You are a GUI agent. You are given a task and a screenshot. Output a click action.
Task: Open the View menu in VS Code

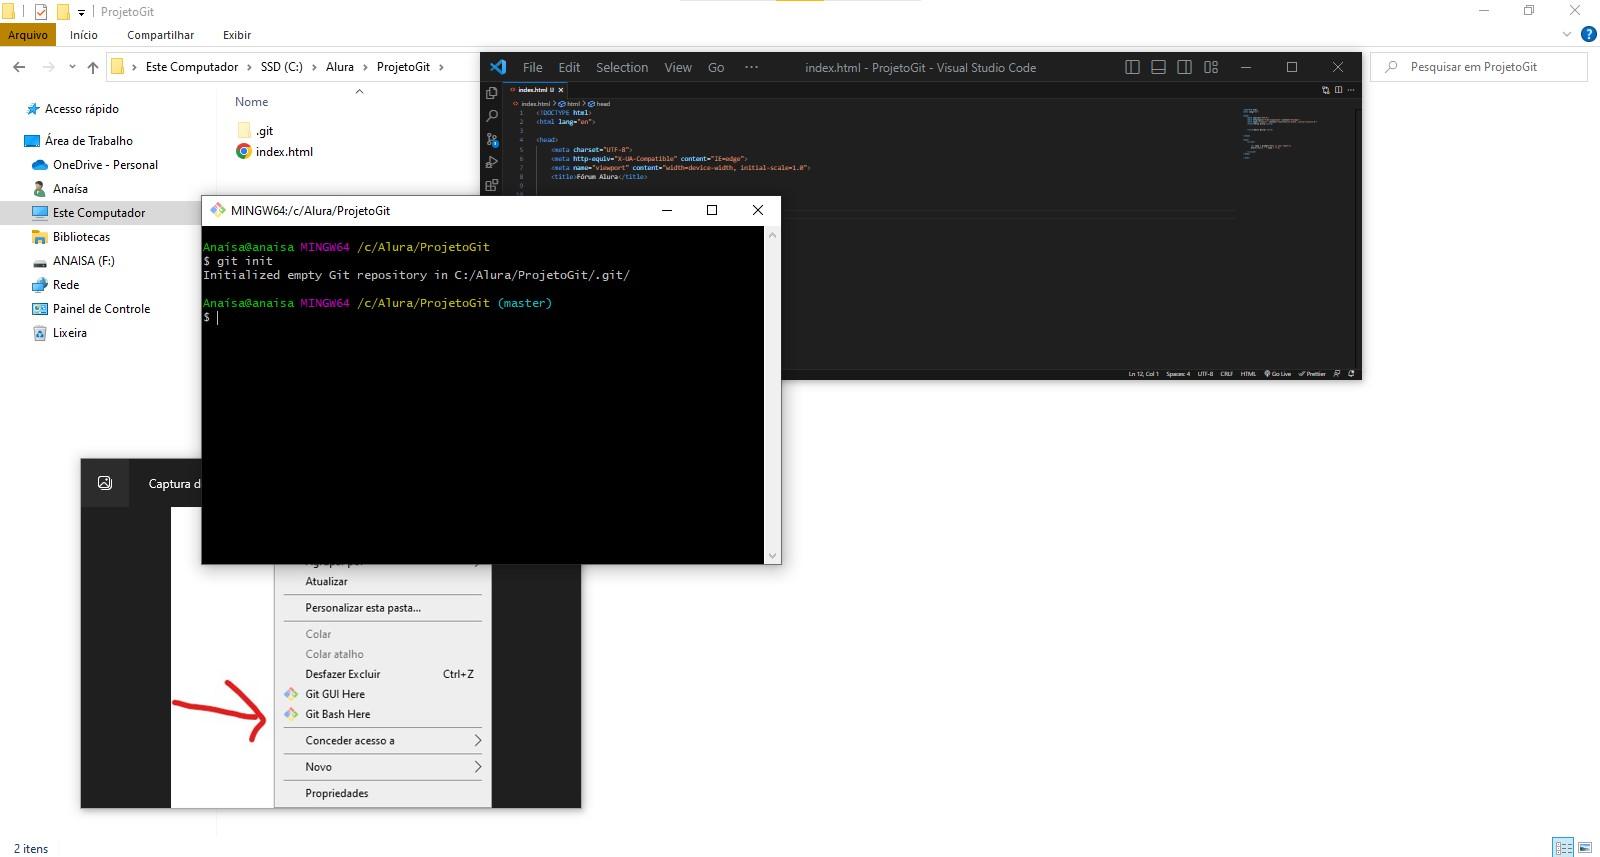tap(678, 67)
